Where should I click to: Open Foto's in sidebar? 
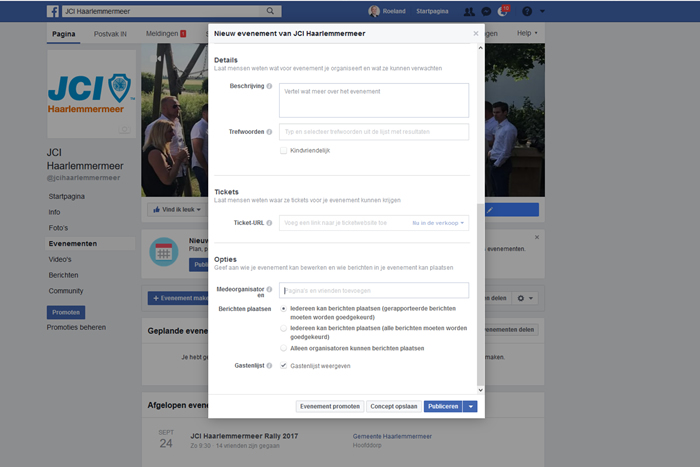coord(58,228)
